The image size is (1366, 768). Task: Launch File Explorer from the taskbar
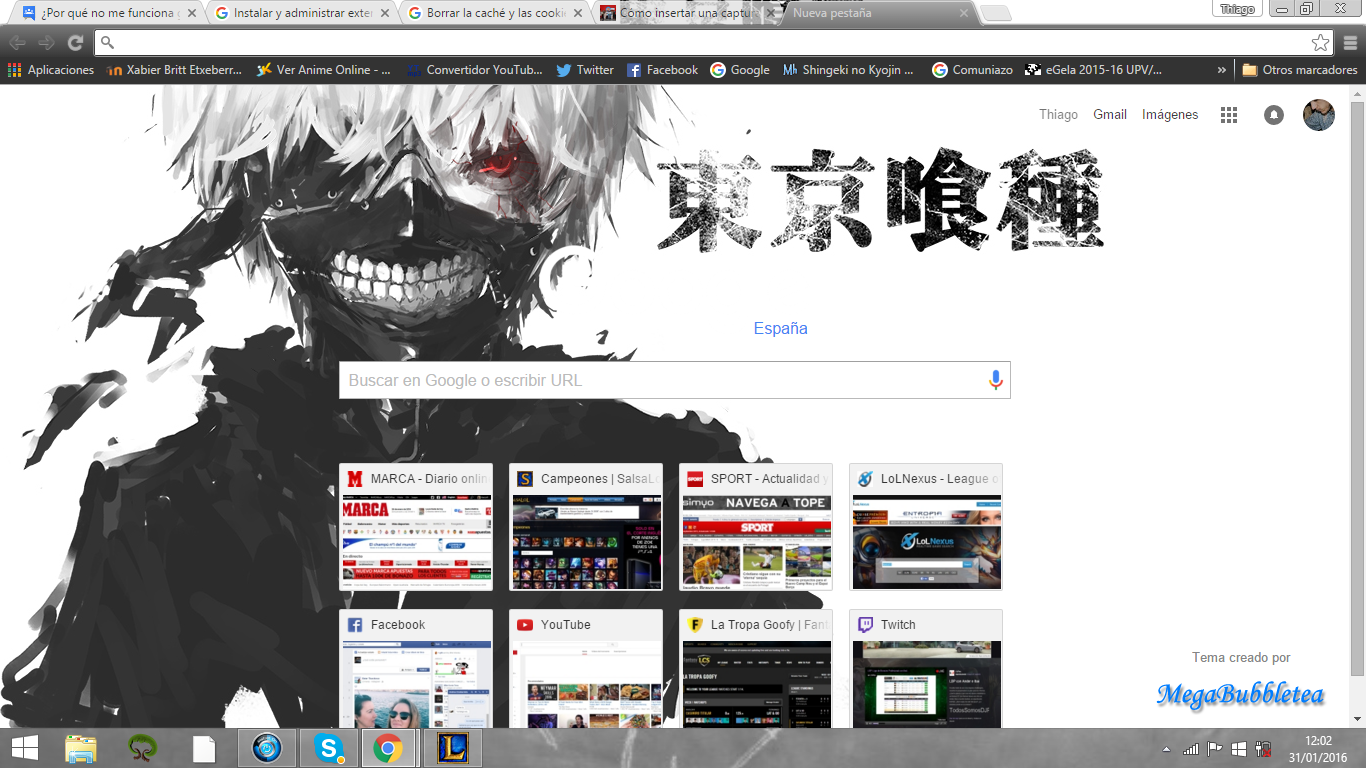(81, 748)
